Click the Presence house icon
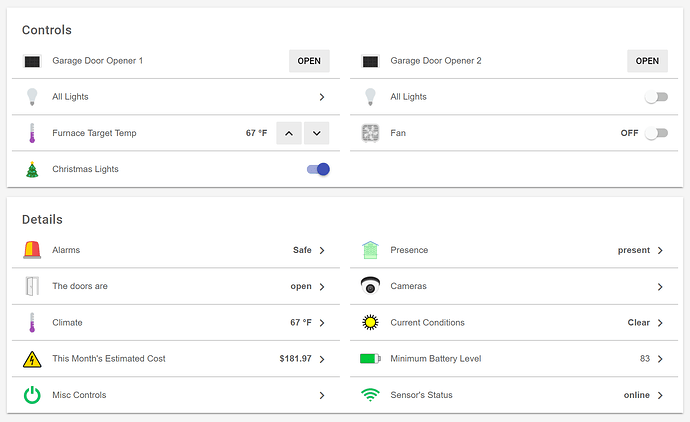The image size is (690, 422). coord(371,250)
